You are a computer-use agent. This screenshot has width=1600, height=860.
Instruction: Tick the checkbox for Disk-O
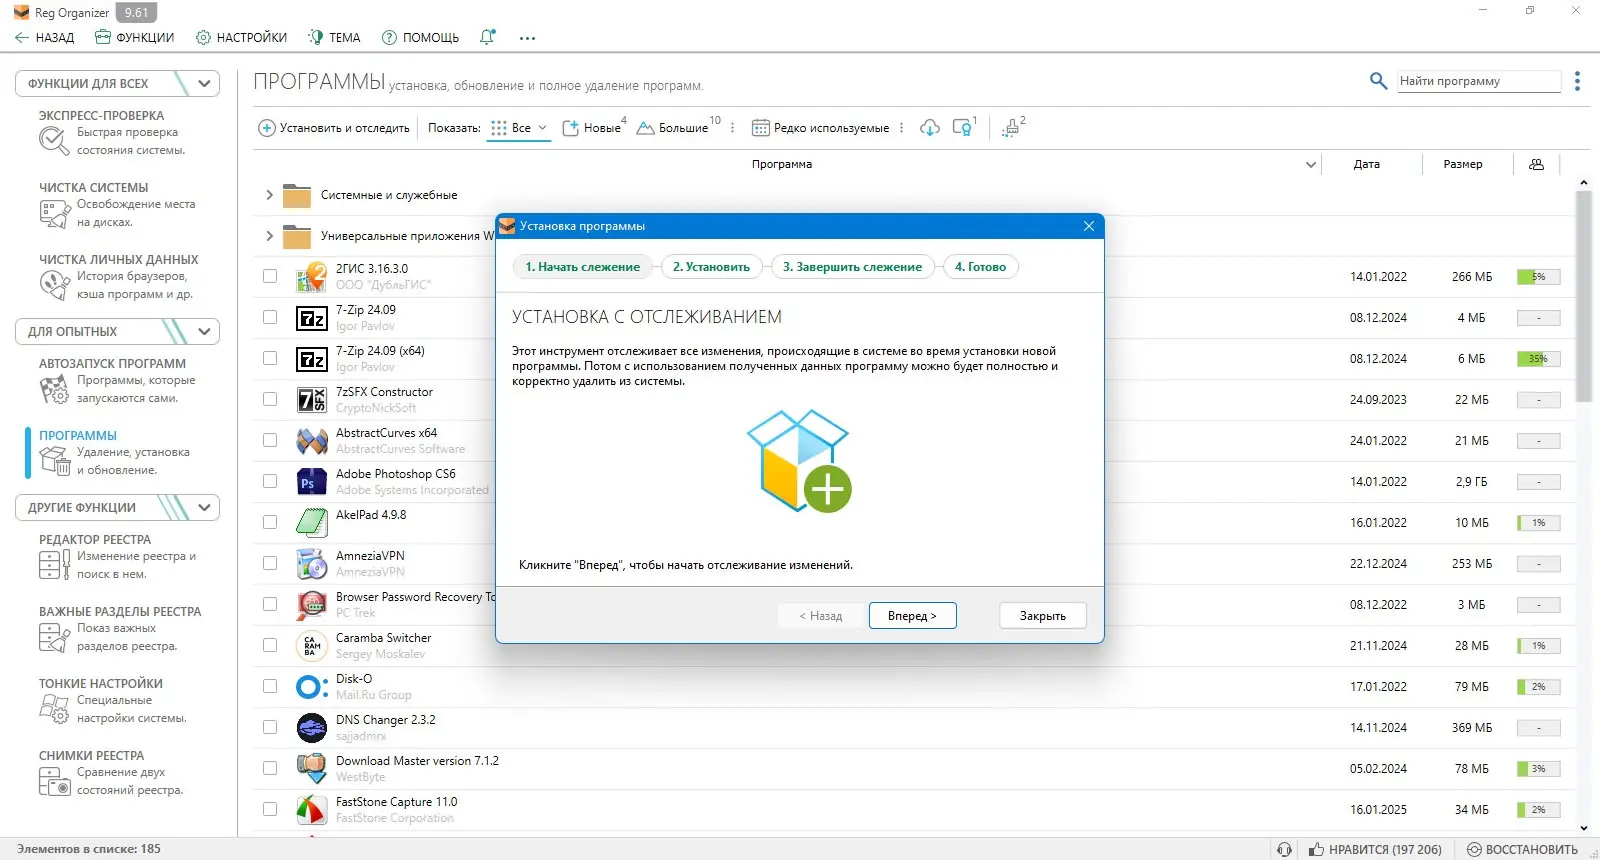[270, 686]
